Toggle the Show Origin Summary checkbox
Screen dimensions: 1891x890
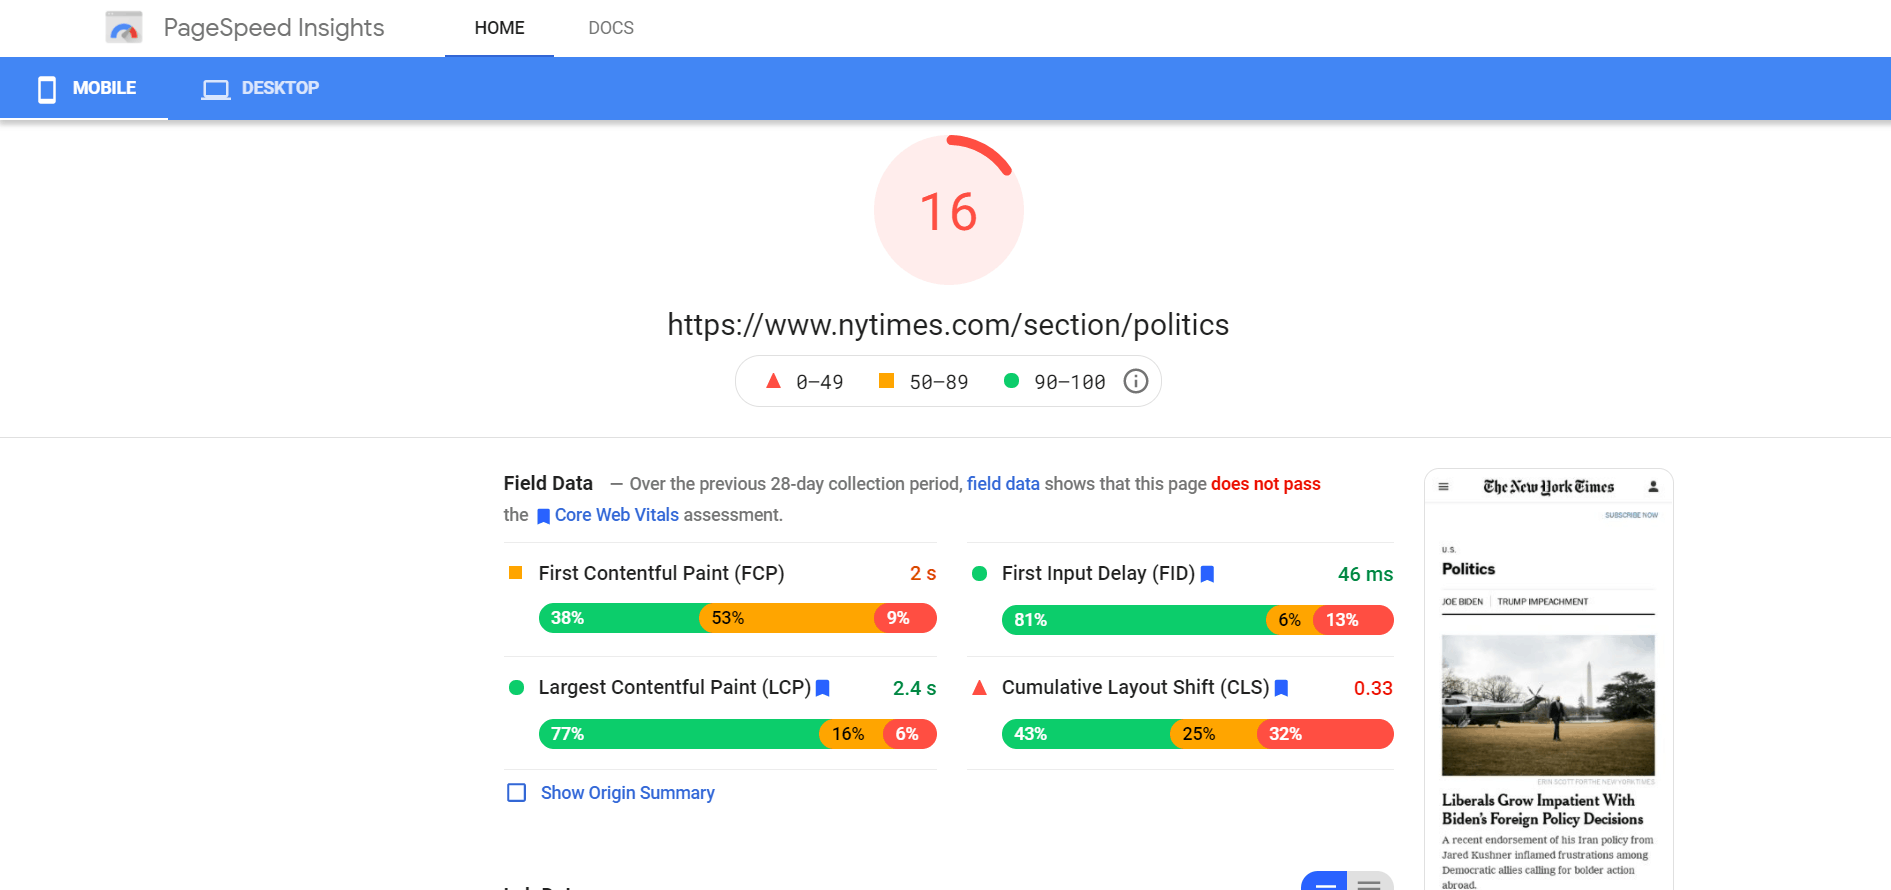click(x=517, y=793)
